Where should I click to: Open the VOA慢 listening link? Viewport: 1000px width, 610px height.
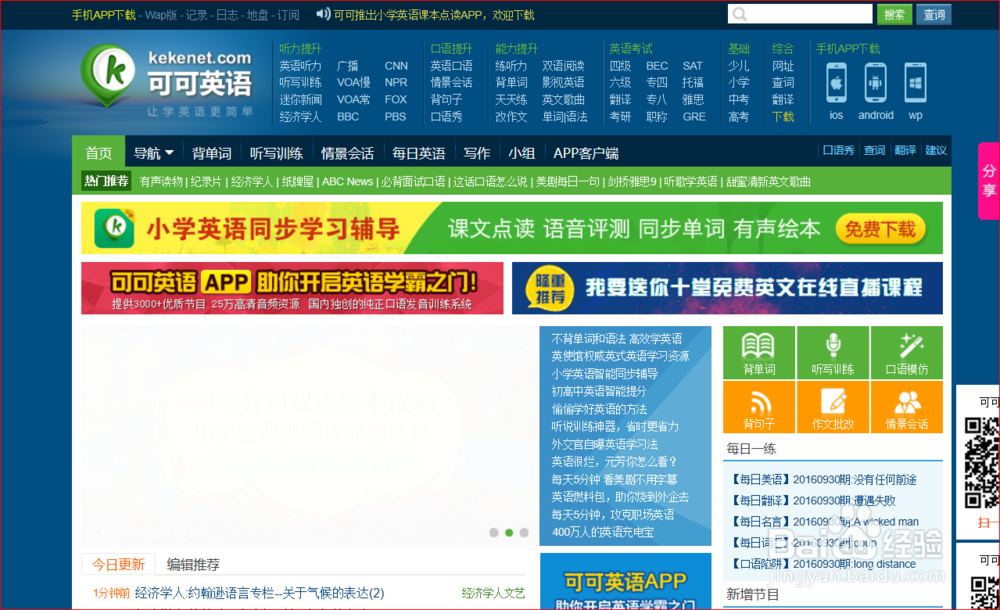click(x=353, y=82)
